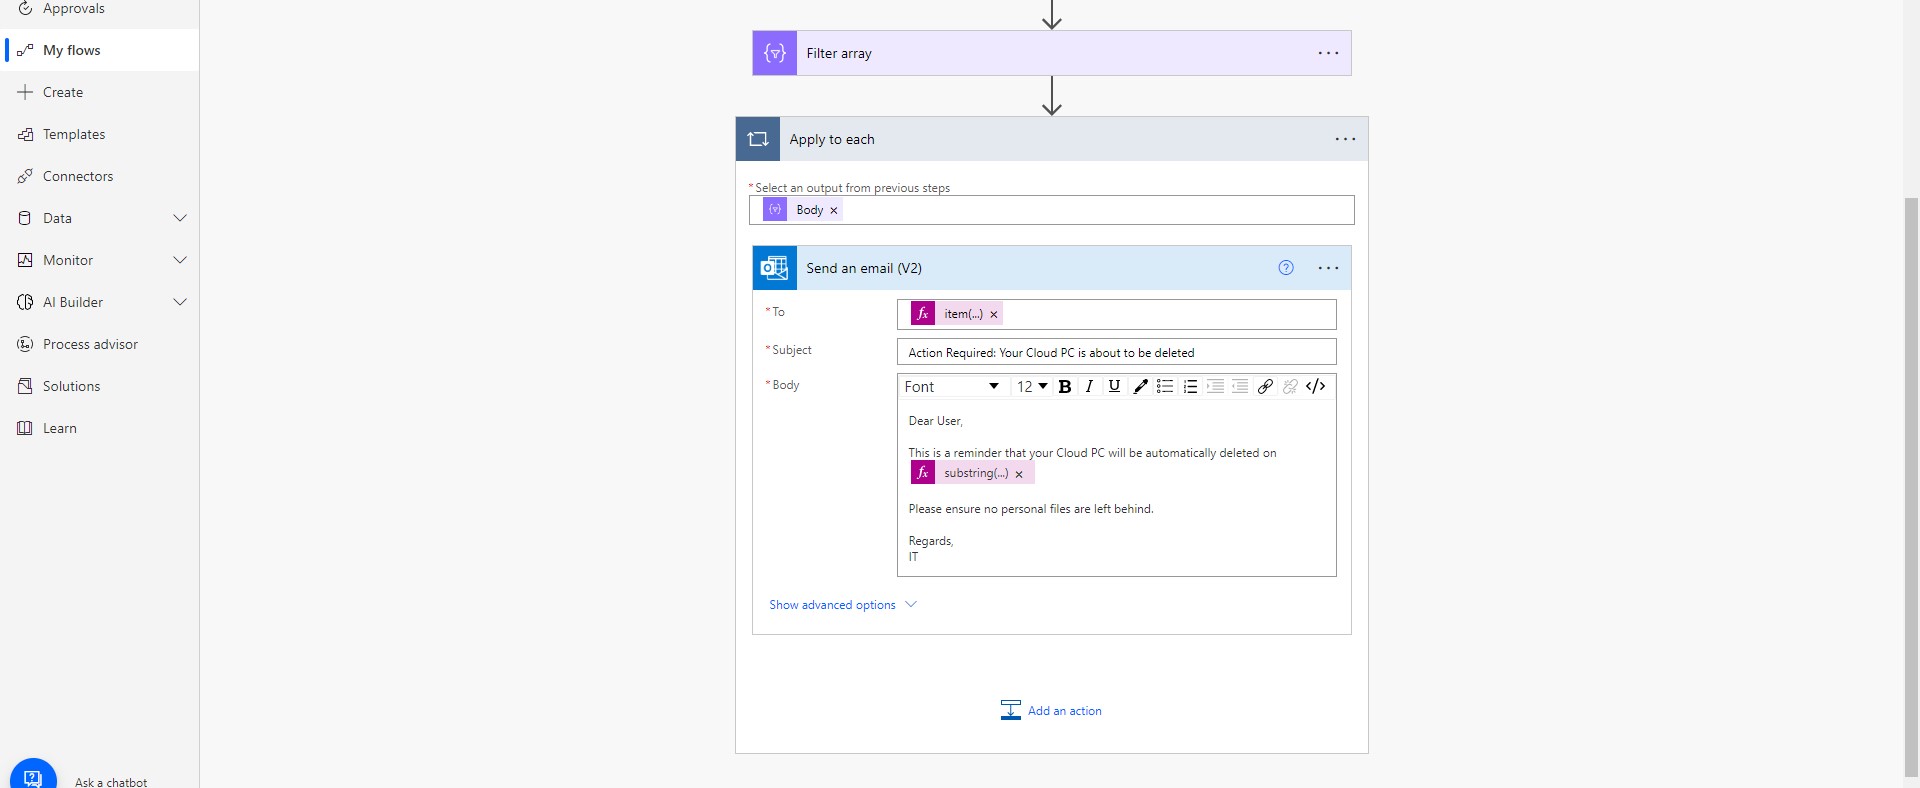Insert a hyperlink

pyautogui.click(x=1265, y=387)
